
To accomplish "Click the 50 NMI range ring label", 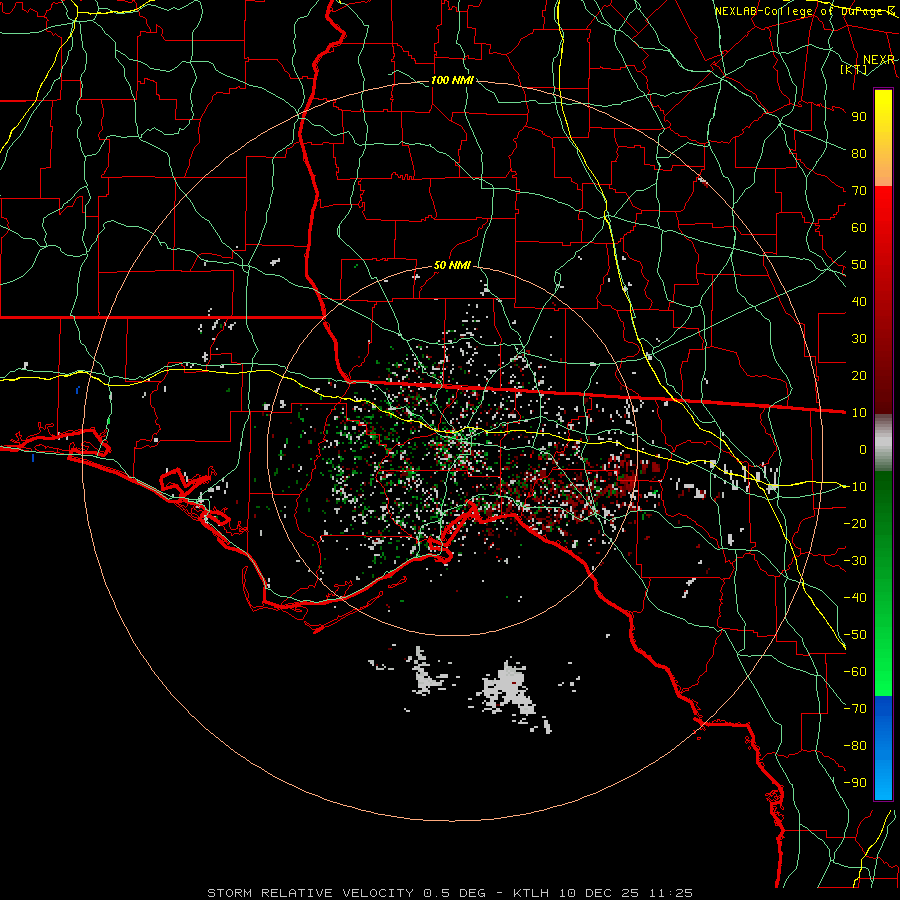I will tap(452, 265).
